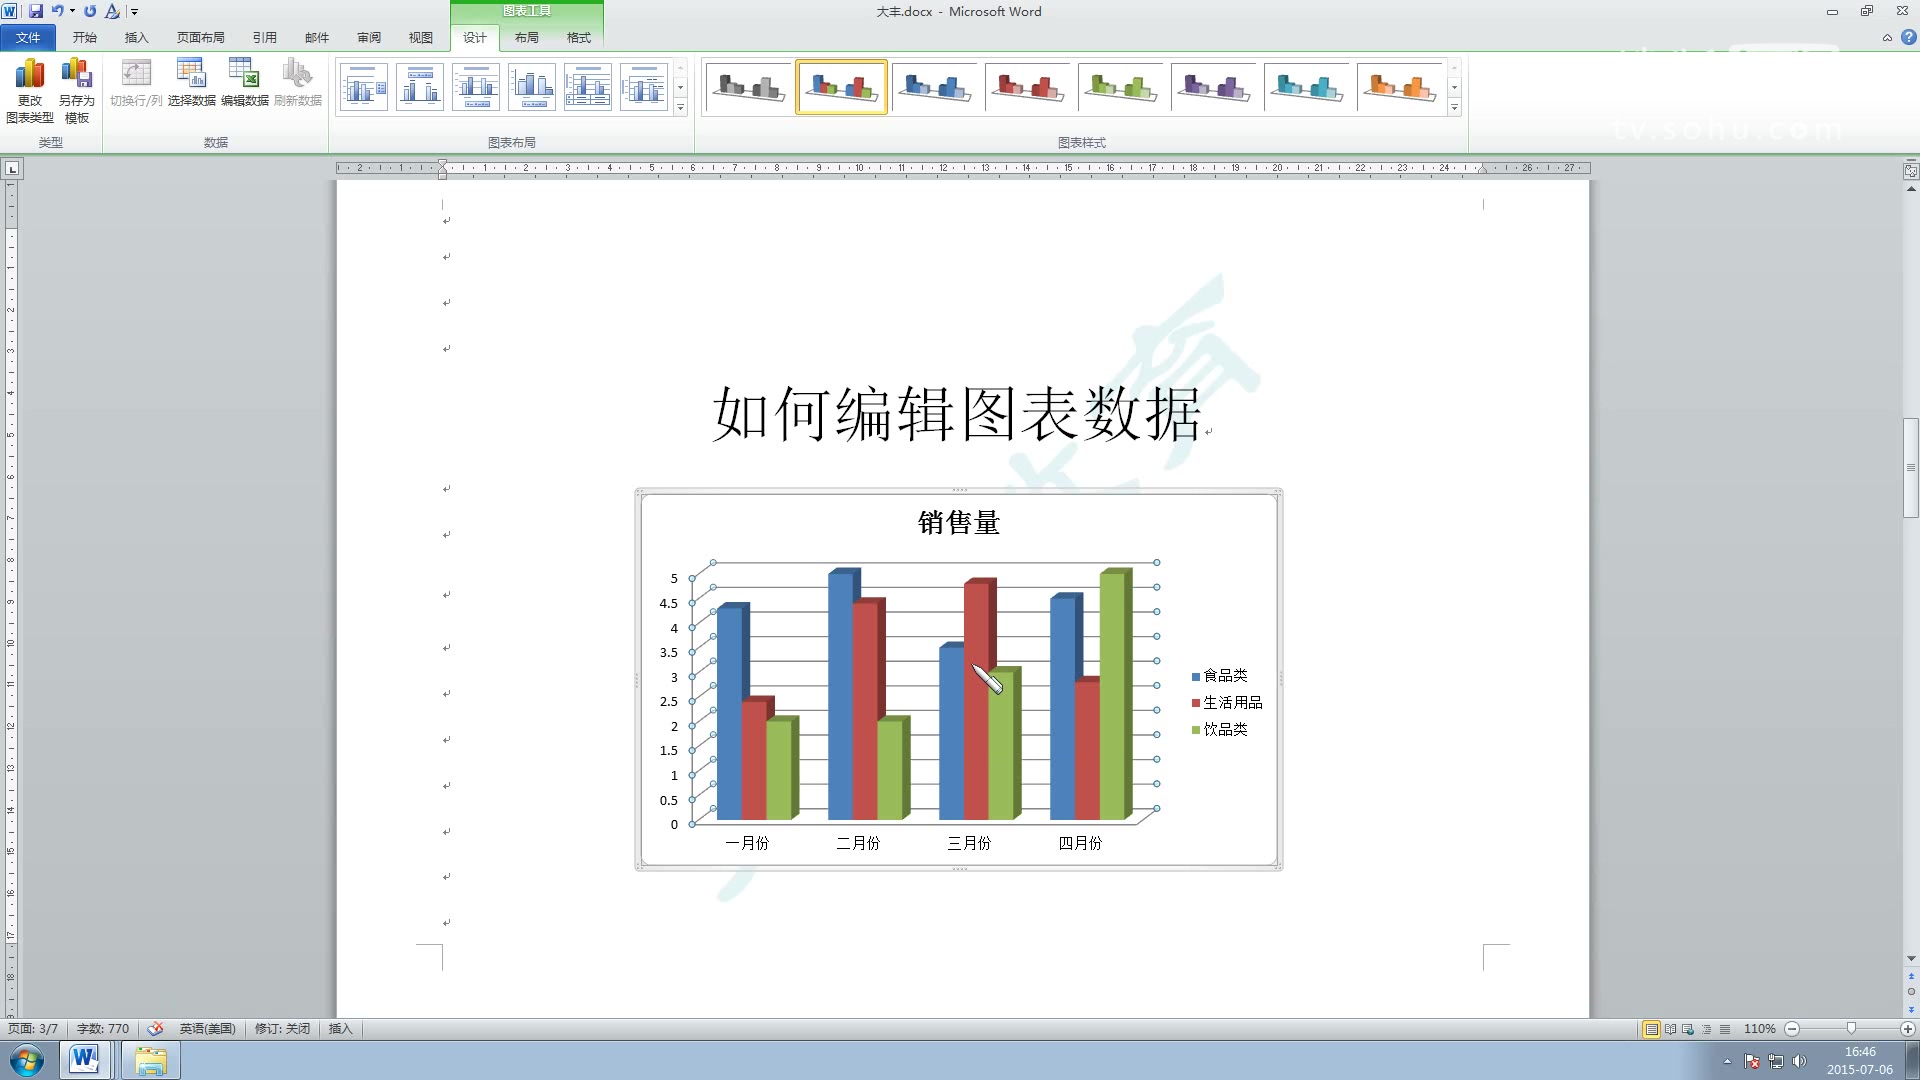Viewport: 1920px width, 1080px height.
Task: Open the File (文件) menu tab
Action: 28,37
